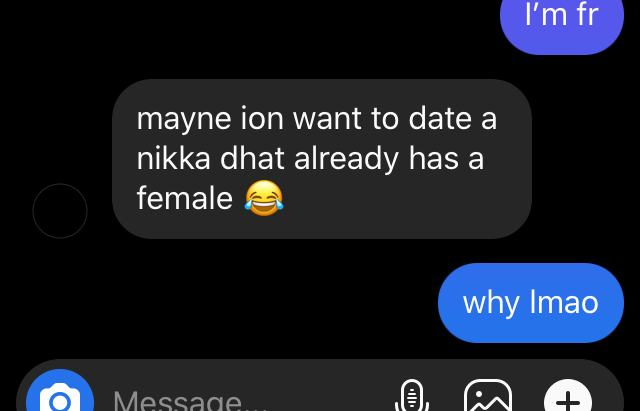640x411 pixels.
Task: Tap the text "want to date a"
Action: 395,118
